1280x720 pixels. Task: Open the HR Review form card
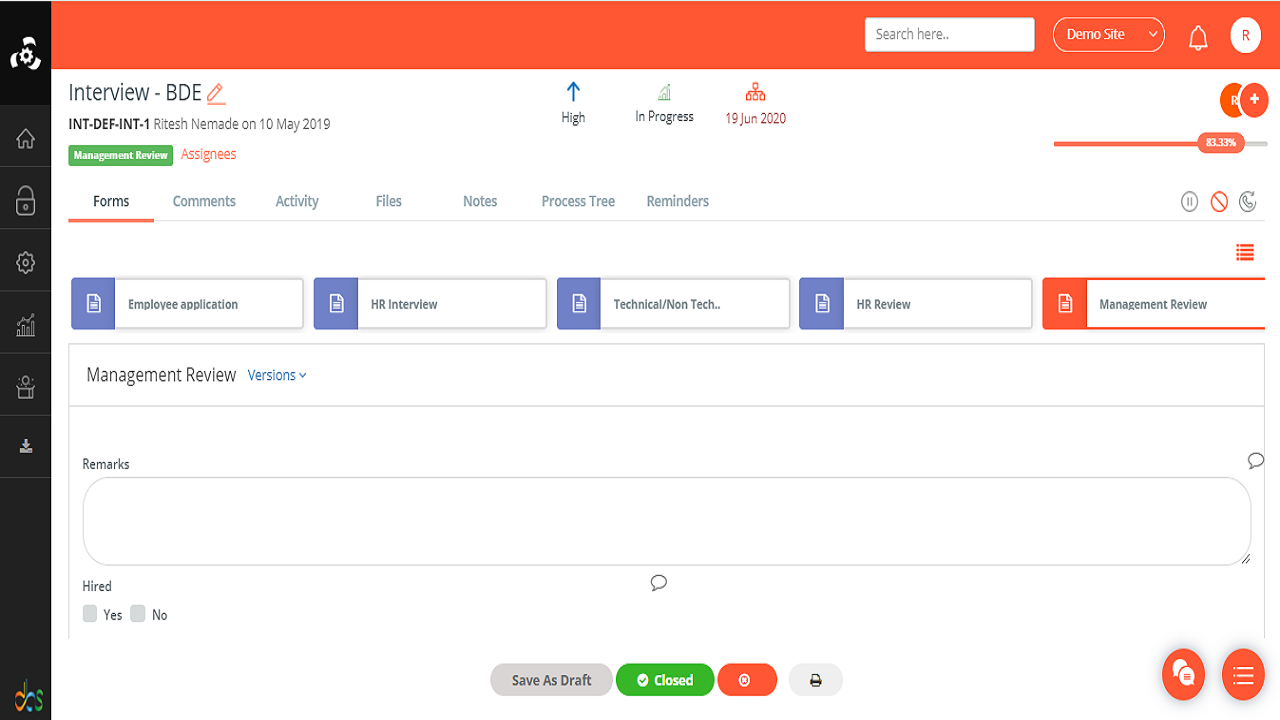pos(915,304)
